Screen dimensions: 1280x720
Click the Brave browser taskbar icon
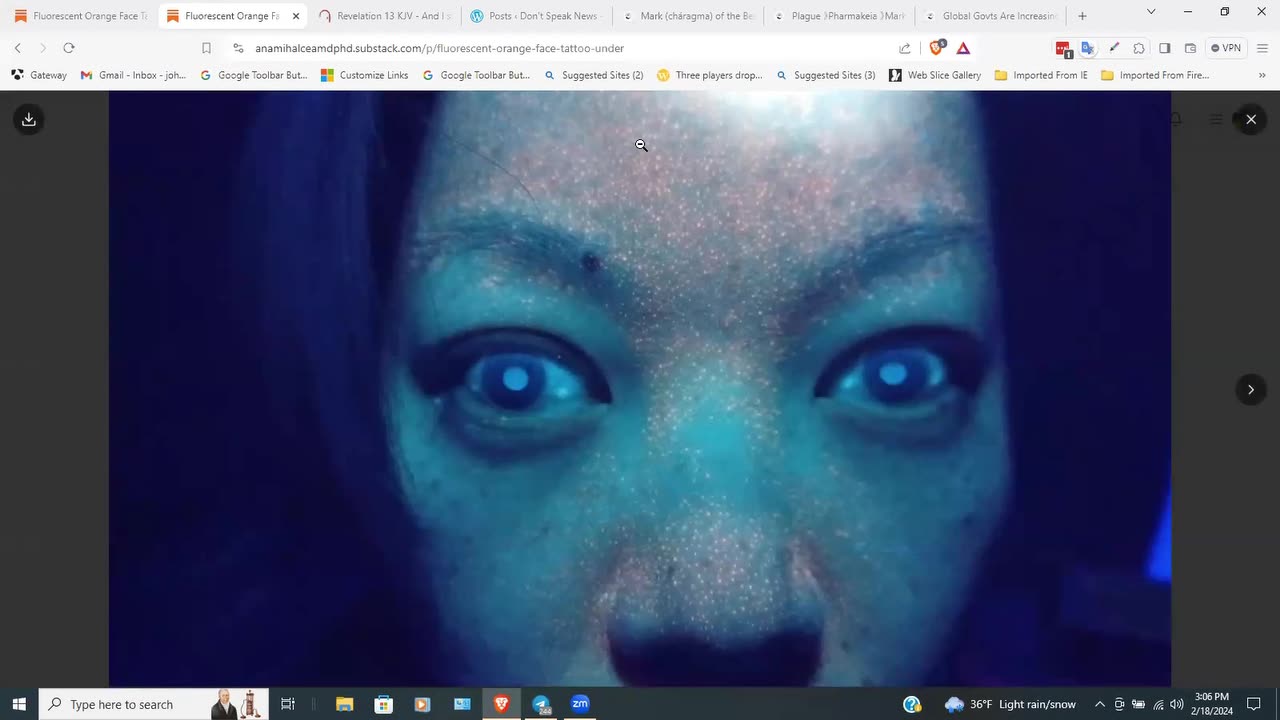501,704
